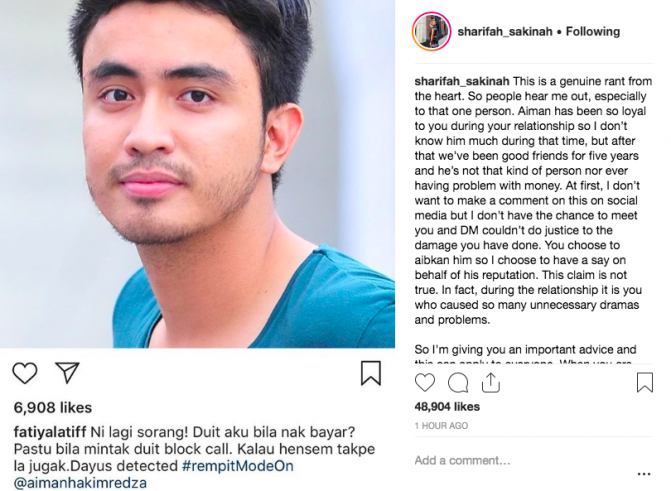Open the #rempitModeOn hashtag

pyautogui.click(x=238, y=466)
